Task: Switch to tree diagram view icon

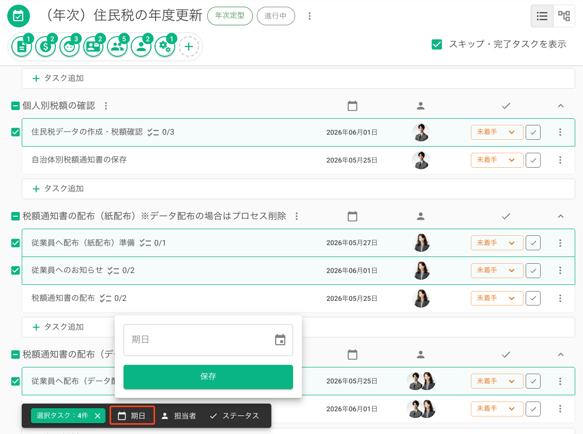Action: pos(564,16)
